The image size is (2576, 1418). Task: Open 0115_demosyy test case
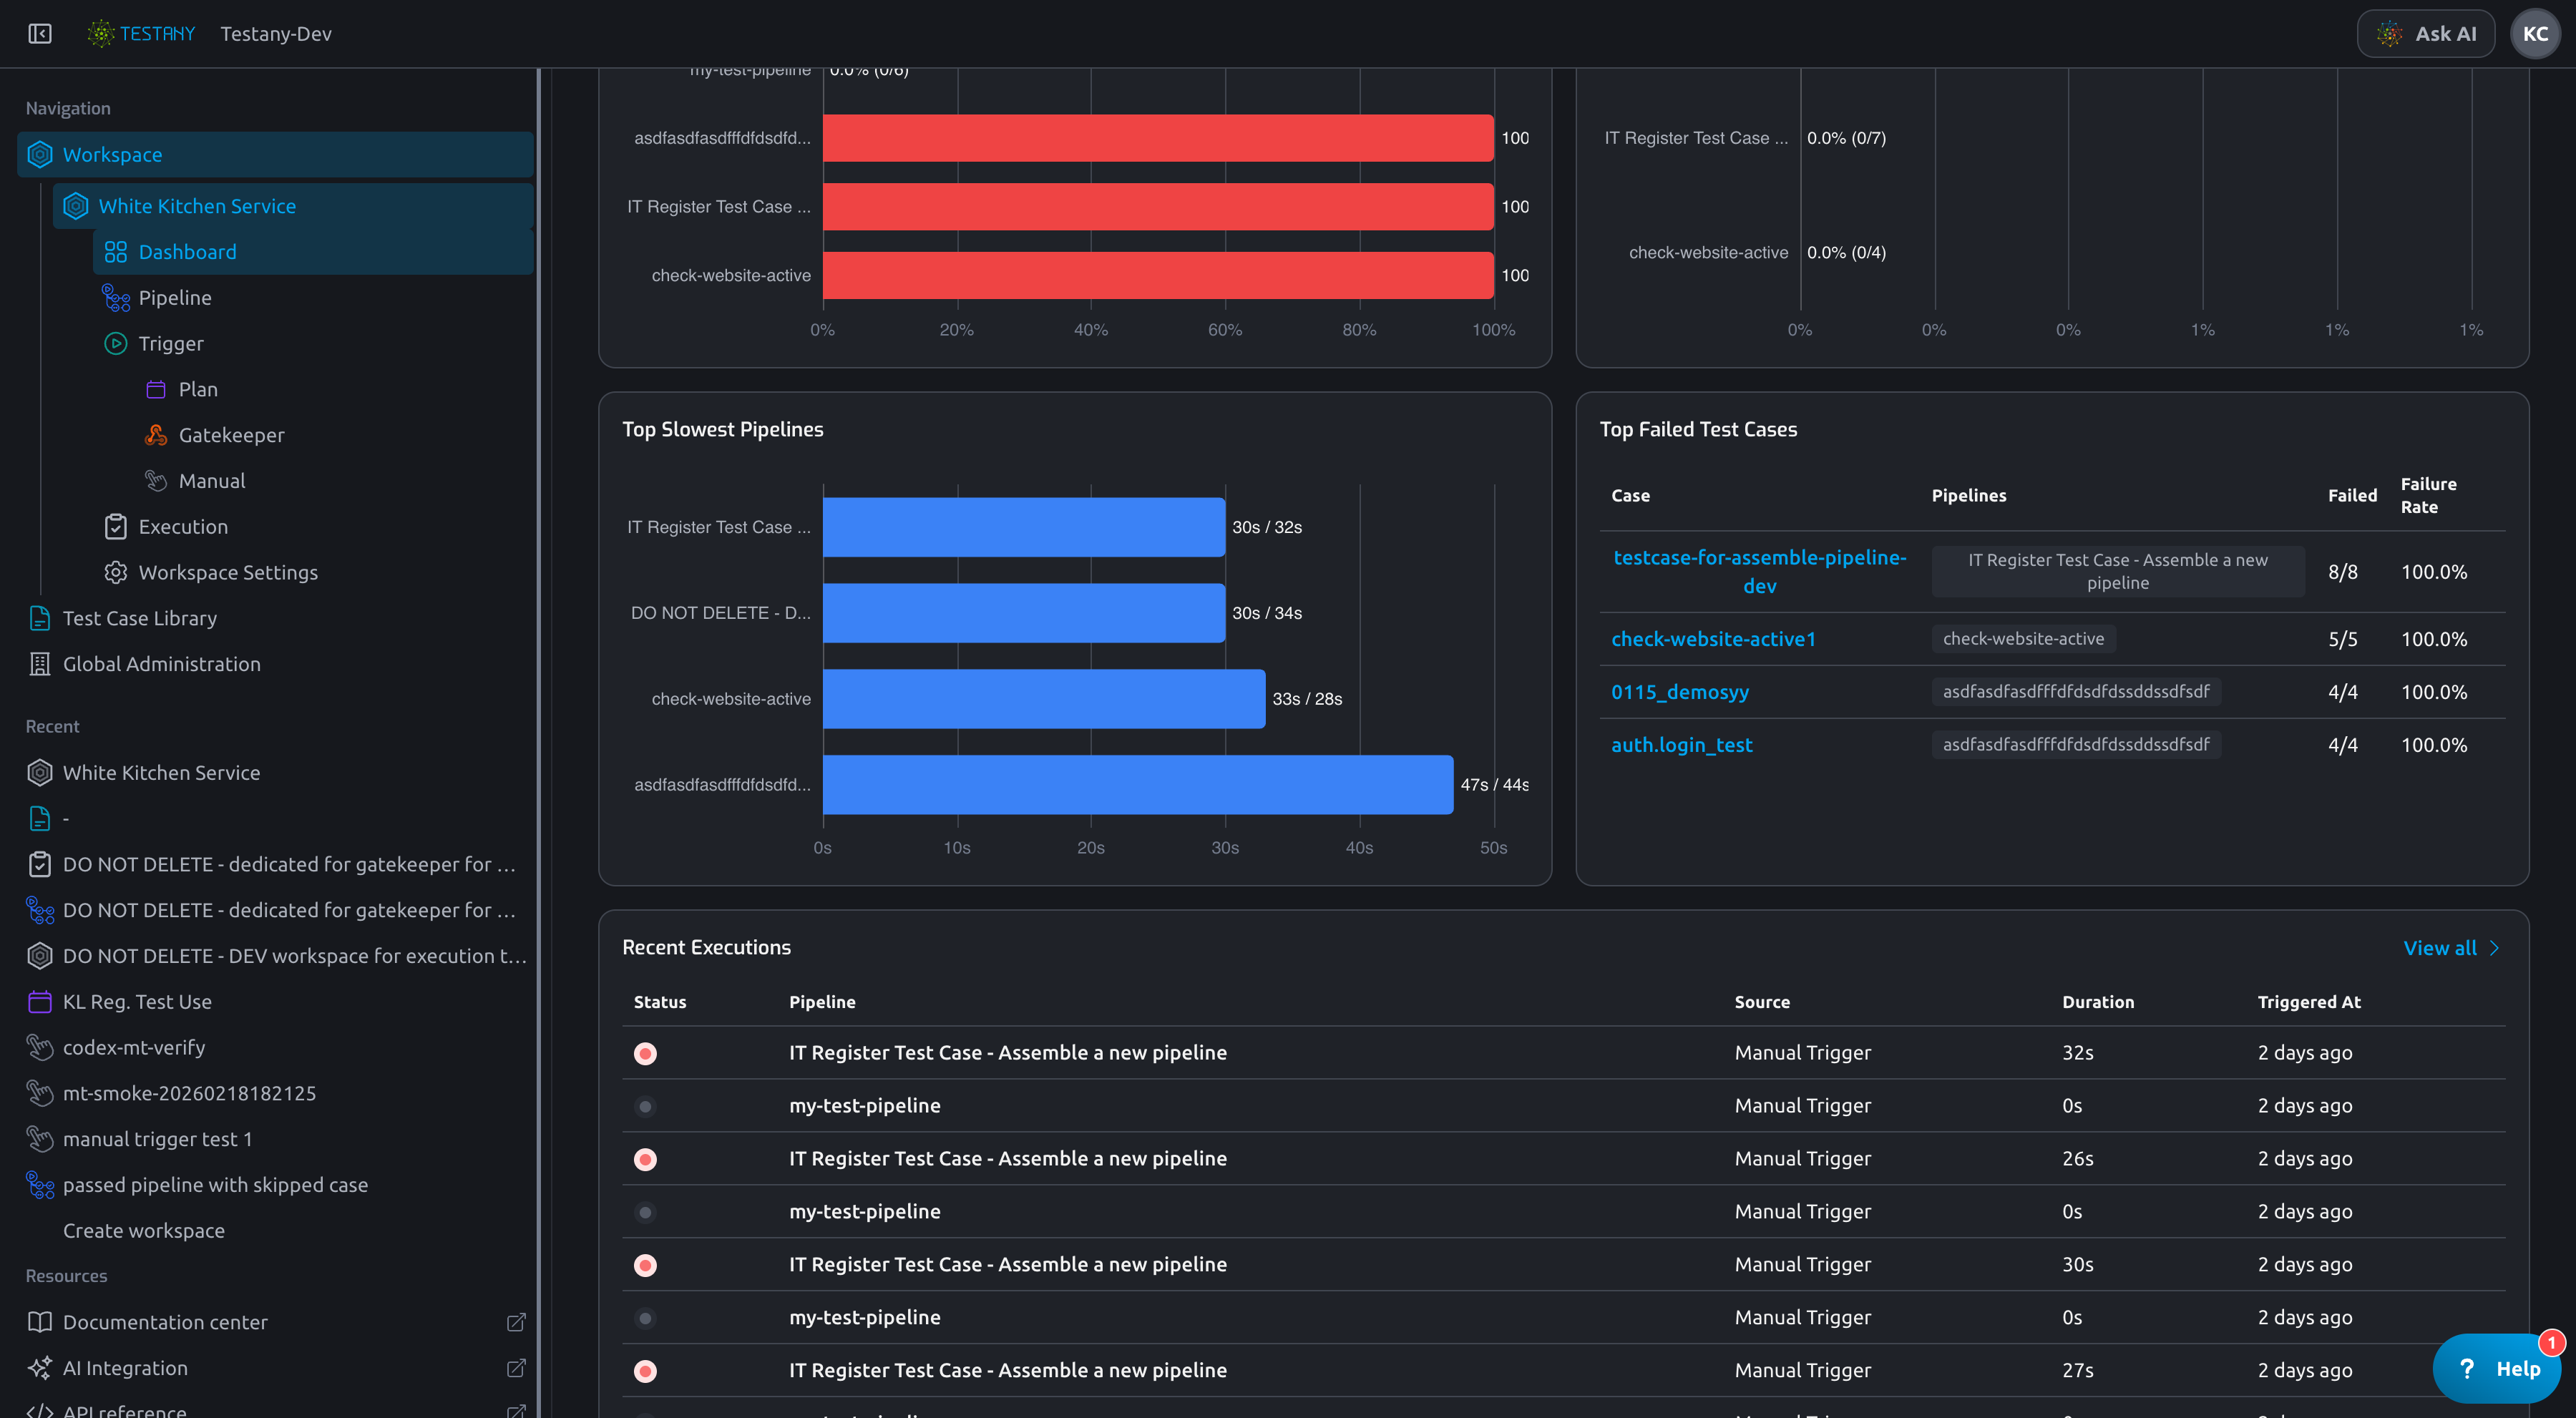1680,693
